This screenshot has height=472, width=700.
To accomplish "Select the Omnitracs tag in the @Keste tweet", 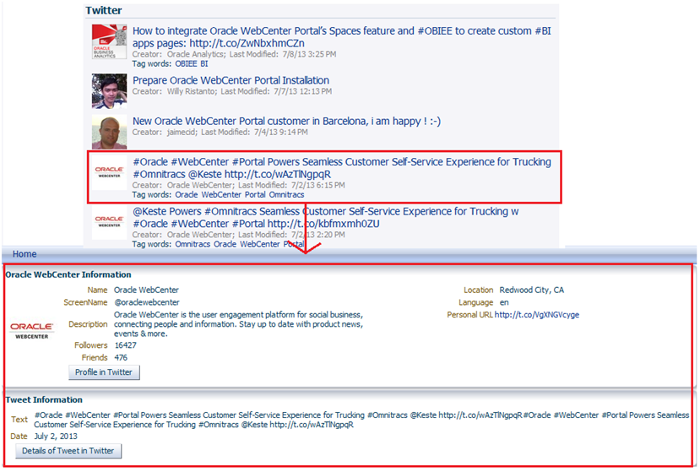I will point(192,244).
